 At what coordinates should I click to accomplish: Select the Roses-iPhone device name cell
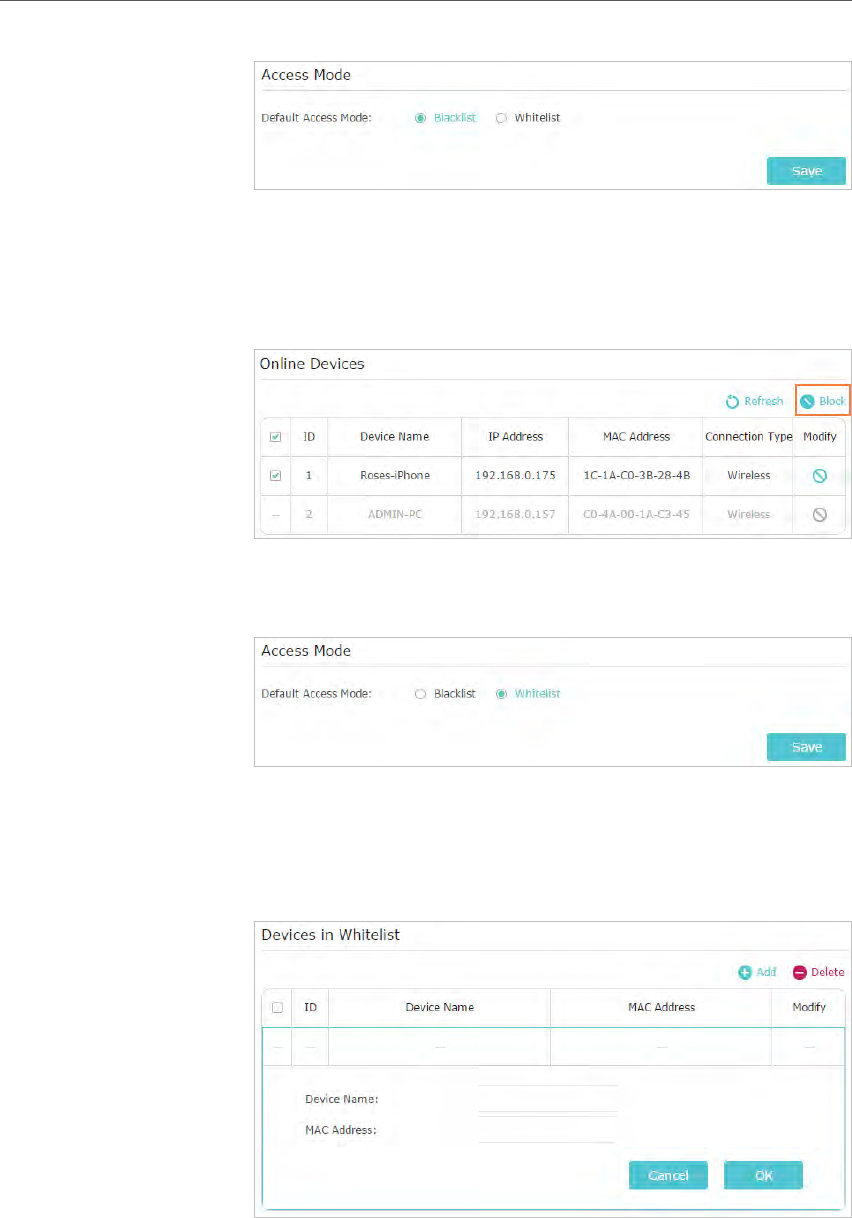click(x=395, y=475)
